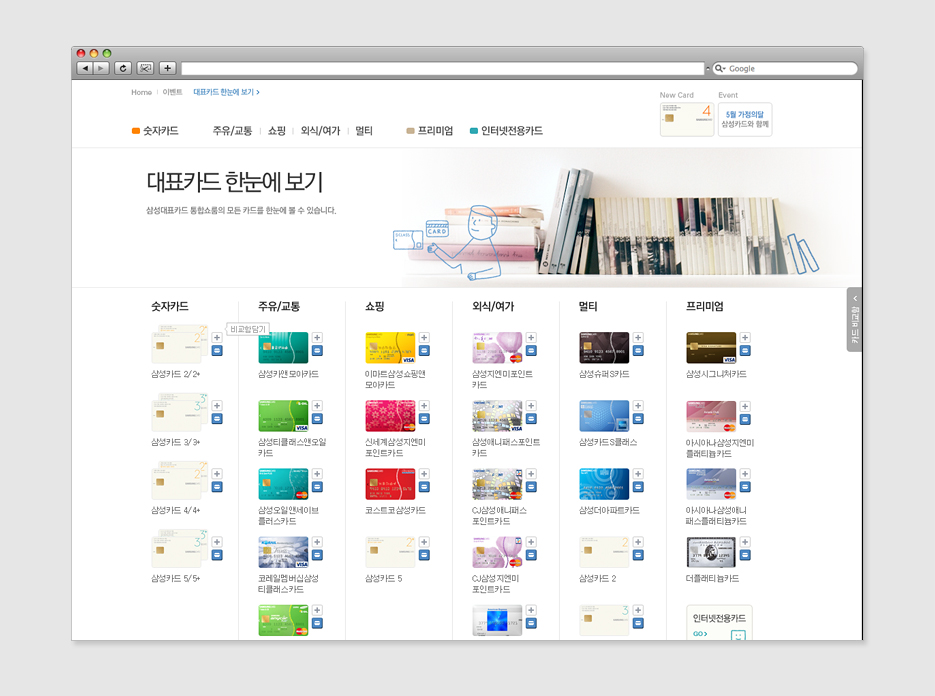The width and height of the screenshot is (935, 696).
Task: Open the 삼성애니패스포인트카드 card image
Action: click(x=497, y=416)
